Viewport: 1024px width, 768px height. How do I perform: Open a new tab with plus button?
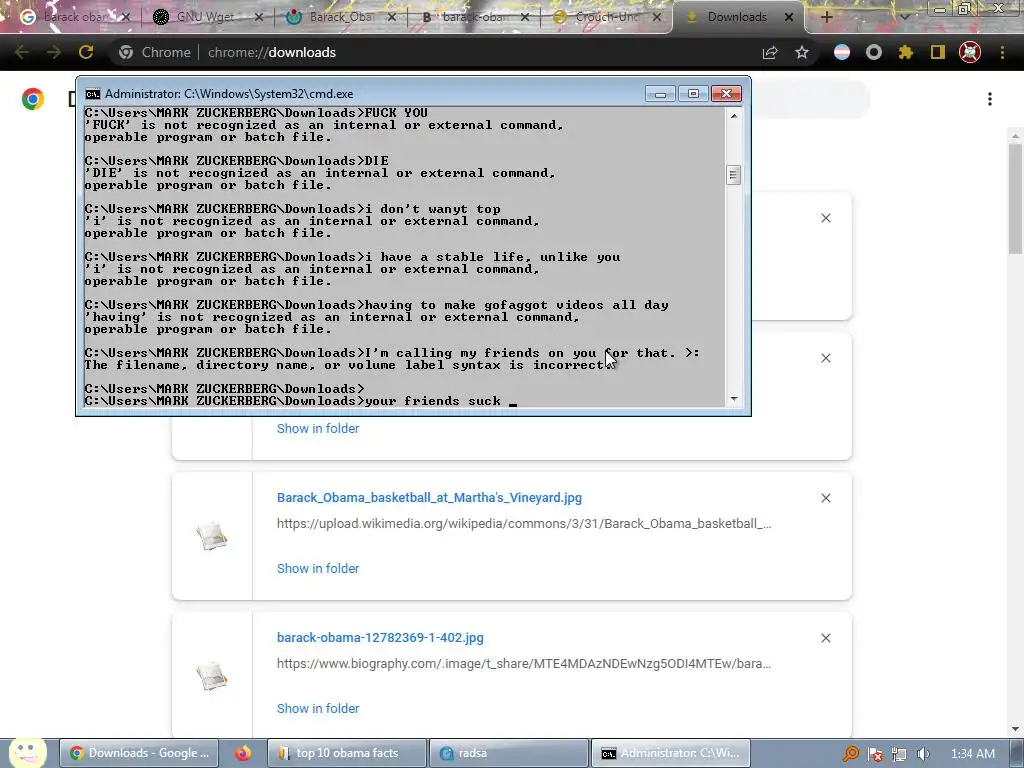pyautogui.click(x=826, y=17)
